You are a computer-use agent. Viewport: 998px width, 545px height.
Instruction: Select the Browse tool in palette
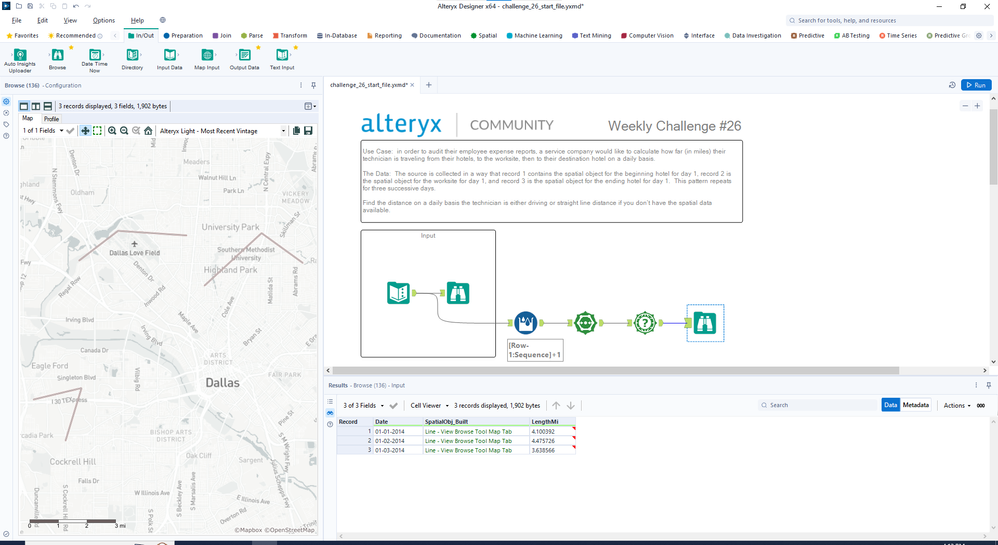57,60
